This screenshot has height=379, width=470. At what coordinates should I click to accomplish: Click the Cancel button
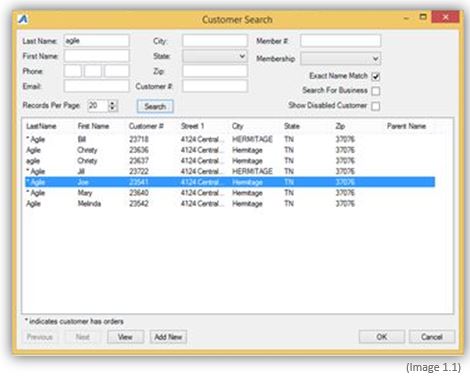click(432, 337)
